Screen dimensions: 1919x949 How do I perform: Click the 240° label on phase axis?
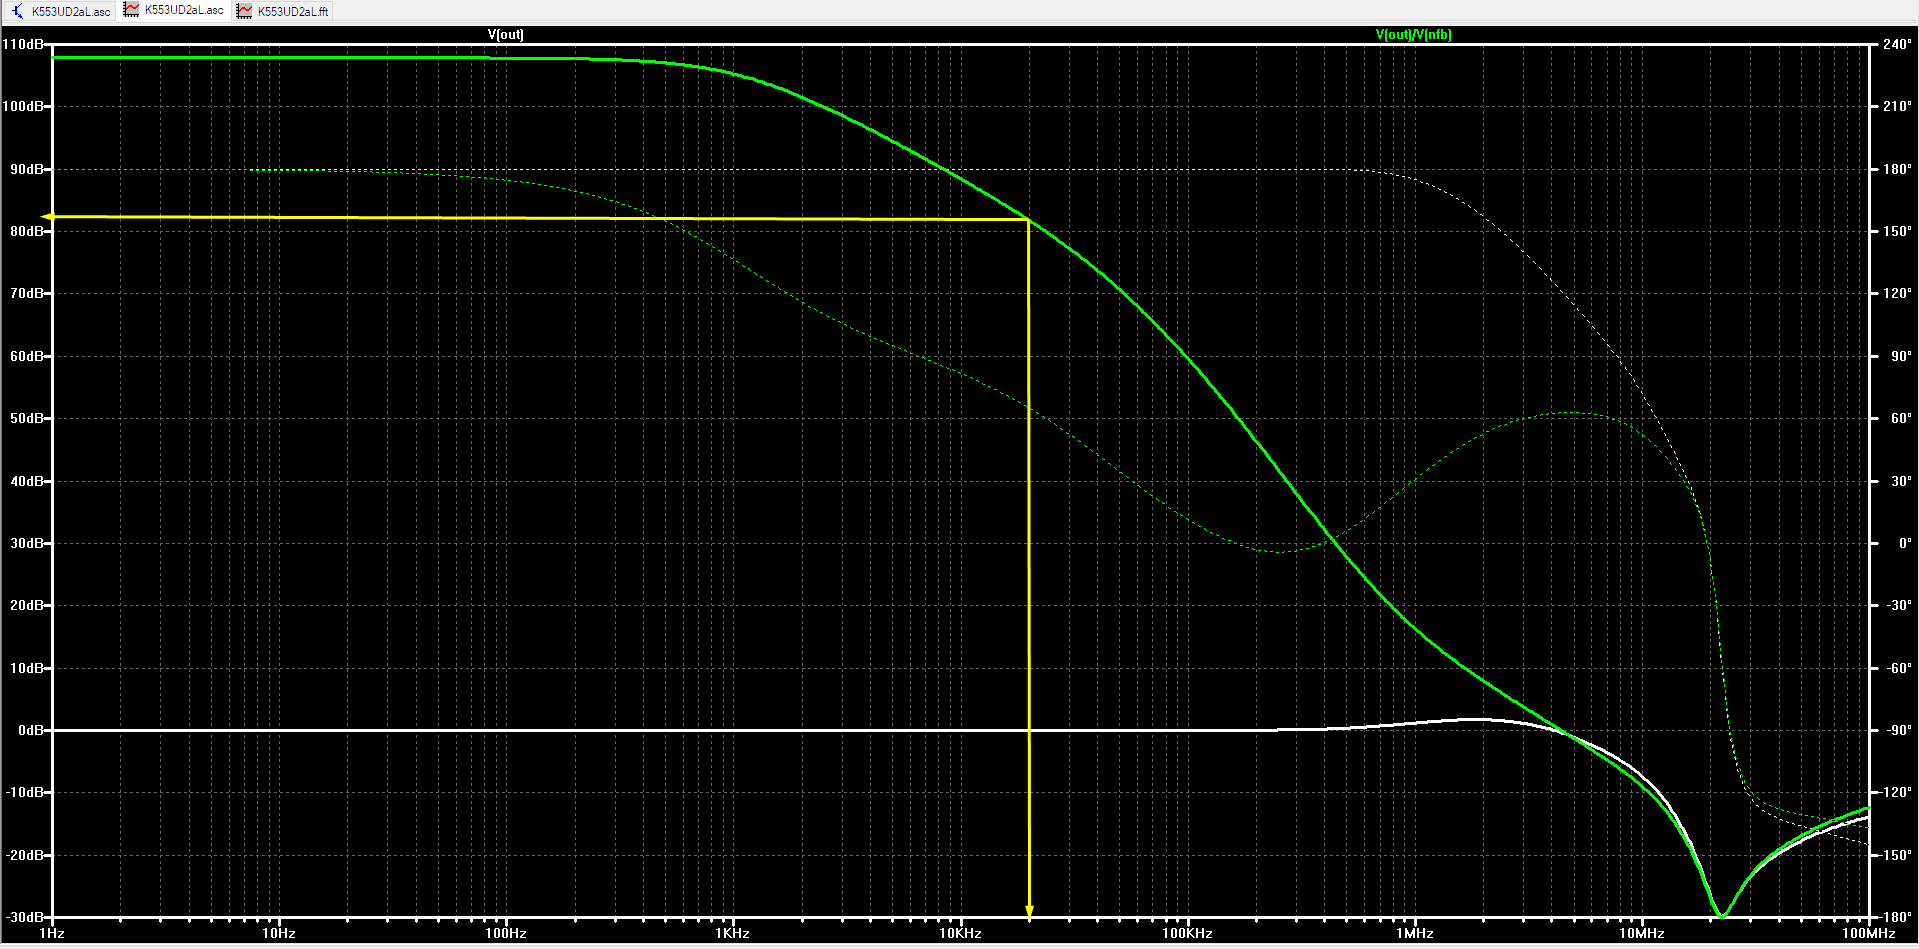pyautogui.click(x=1897, y=44)
